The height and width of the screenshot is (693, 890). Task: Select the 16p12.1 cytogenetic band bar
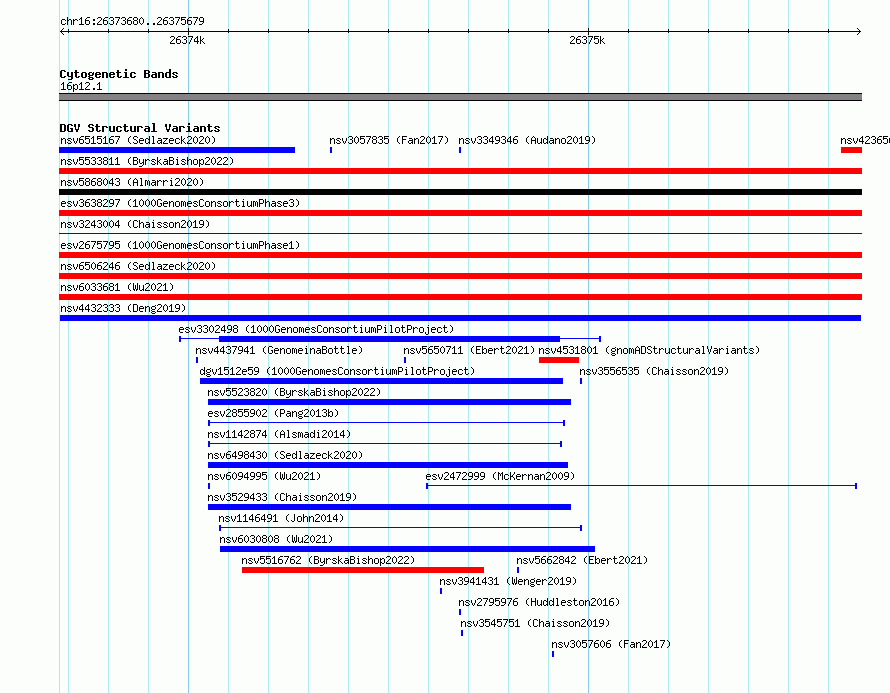(x=460, y=97)
